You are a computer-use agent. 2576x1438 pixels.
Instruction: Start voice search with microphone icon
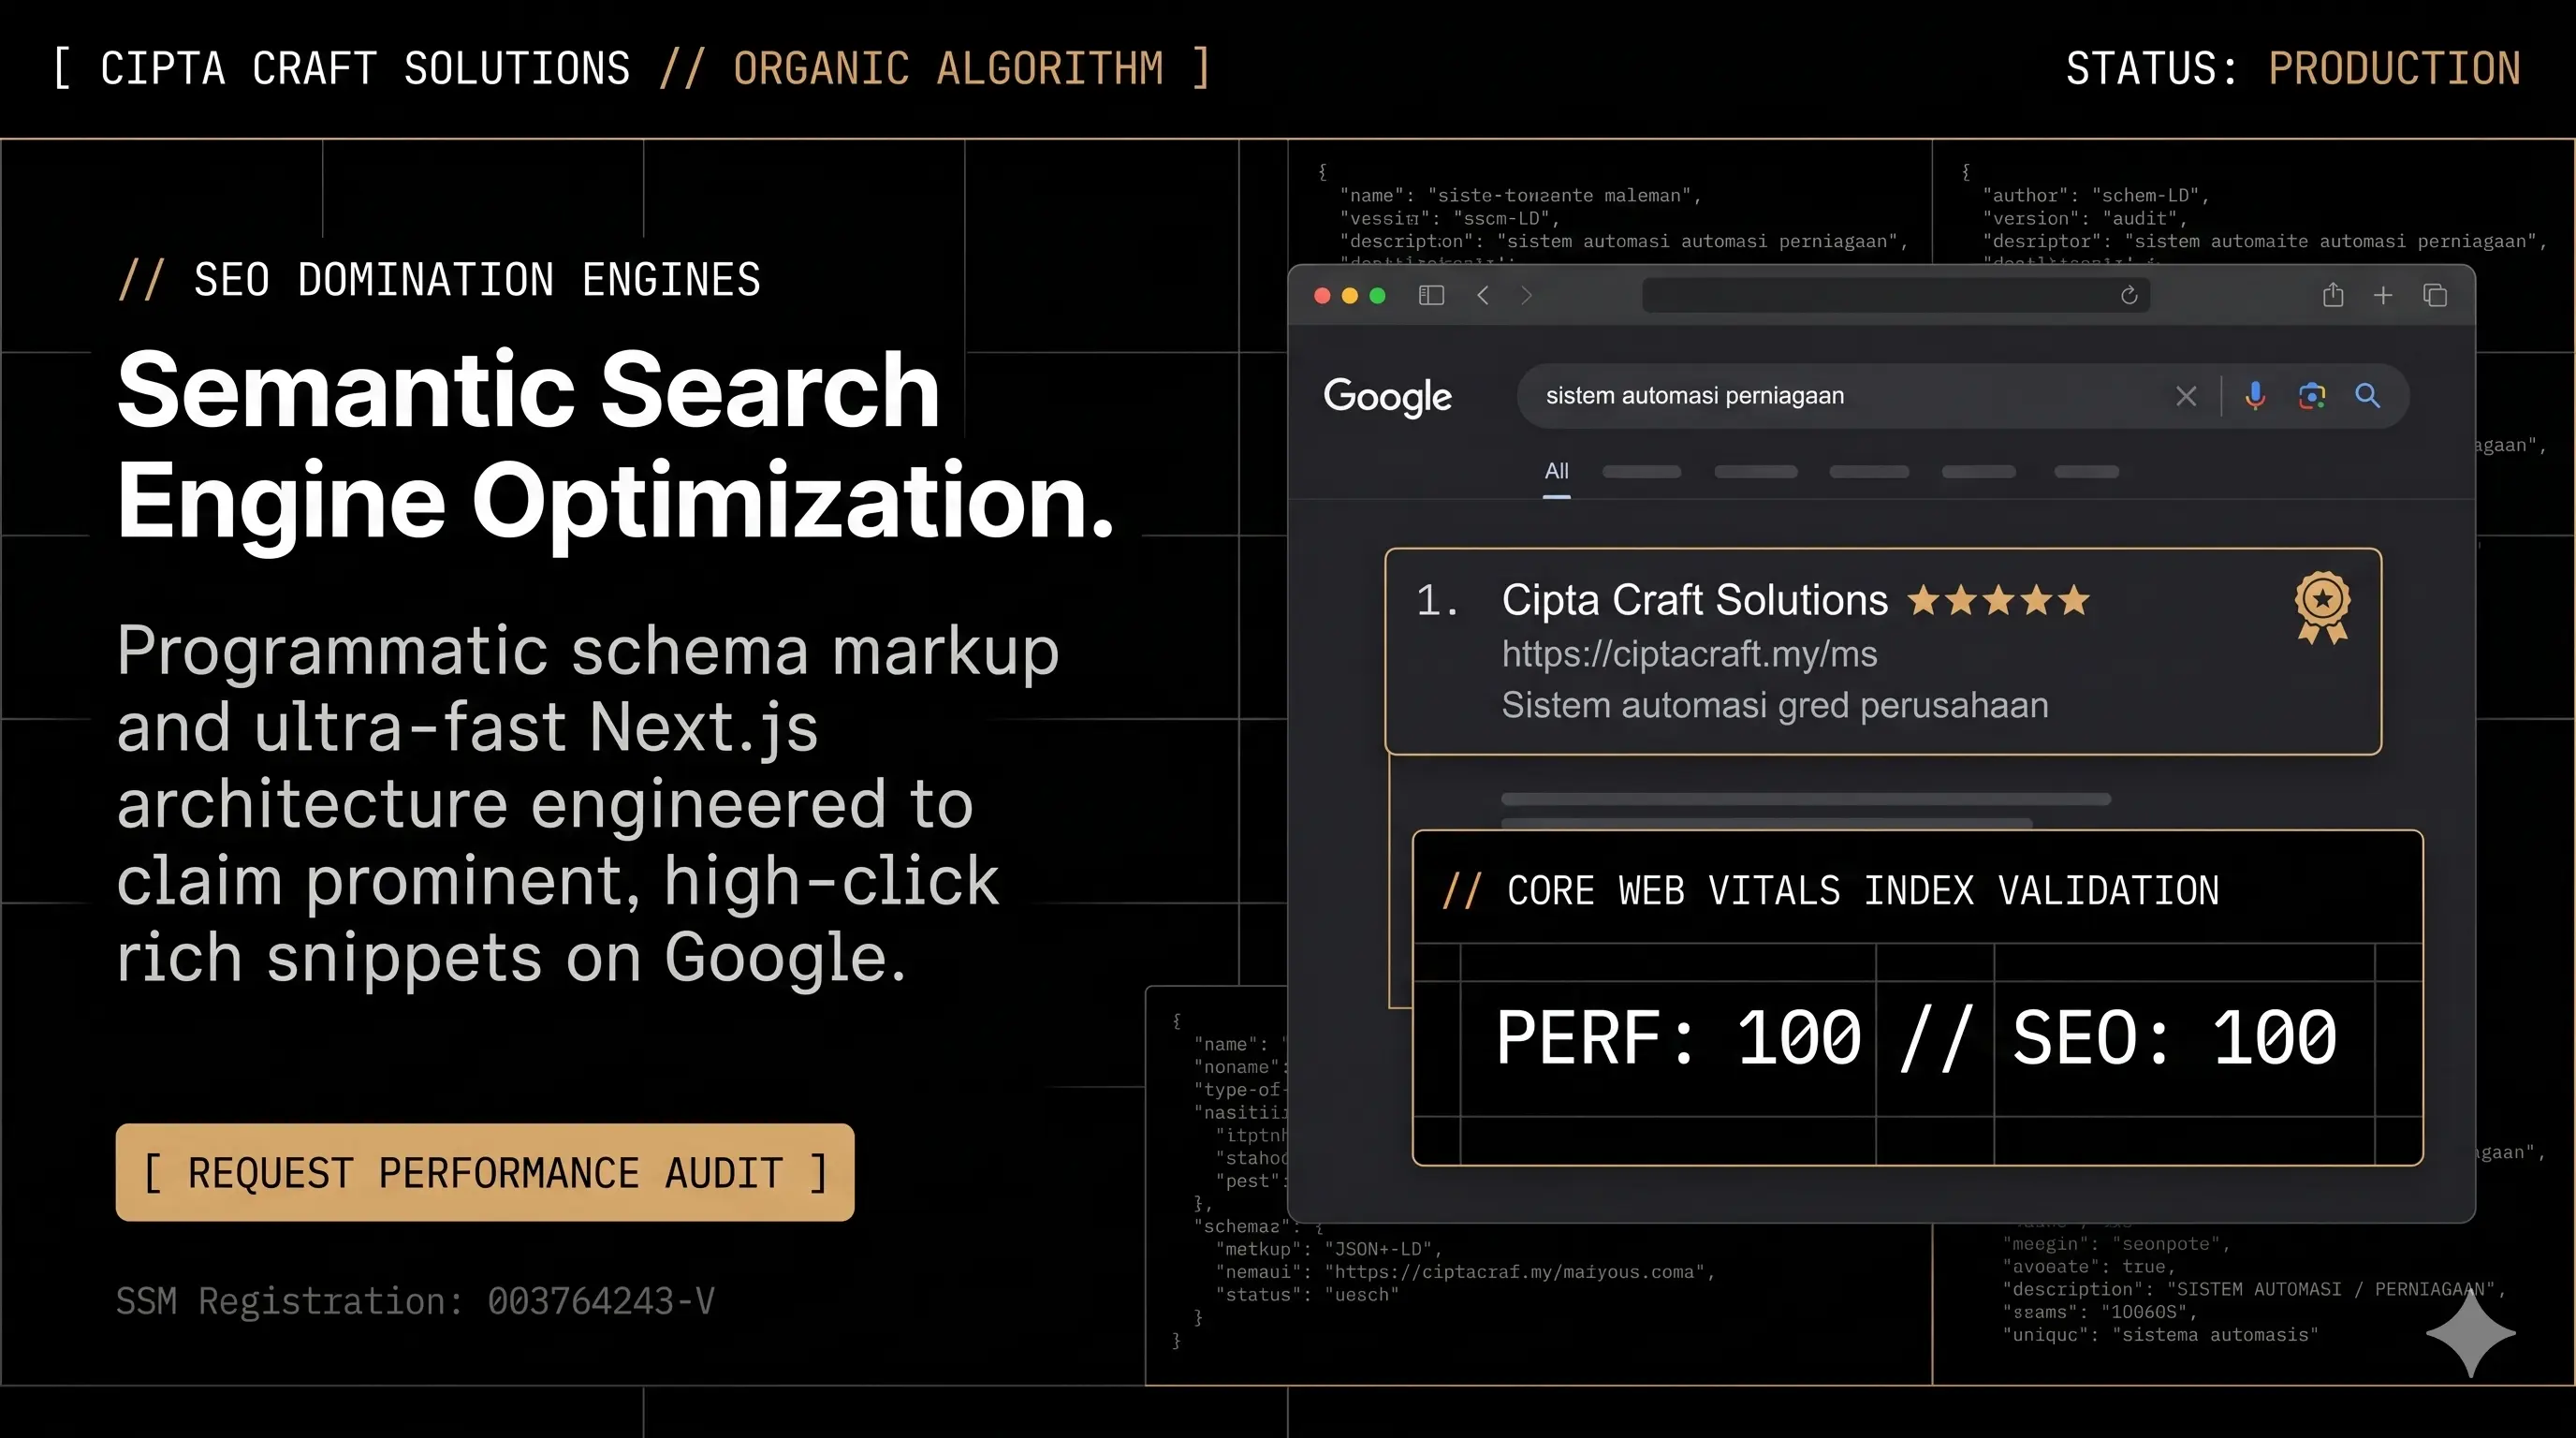pos(2255,396)
